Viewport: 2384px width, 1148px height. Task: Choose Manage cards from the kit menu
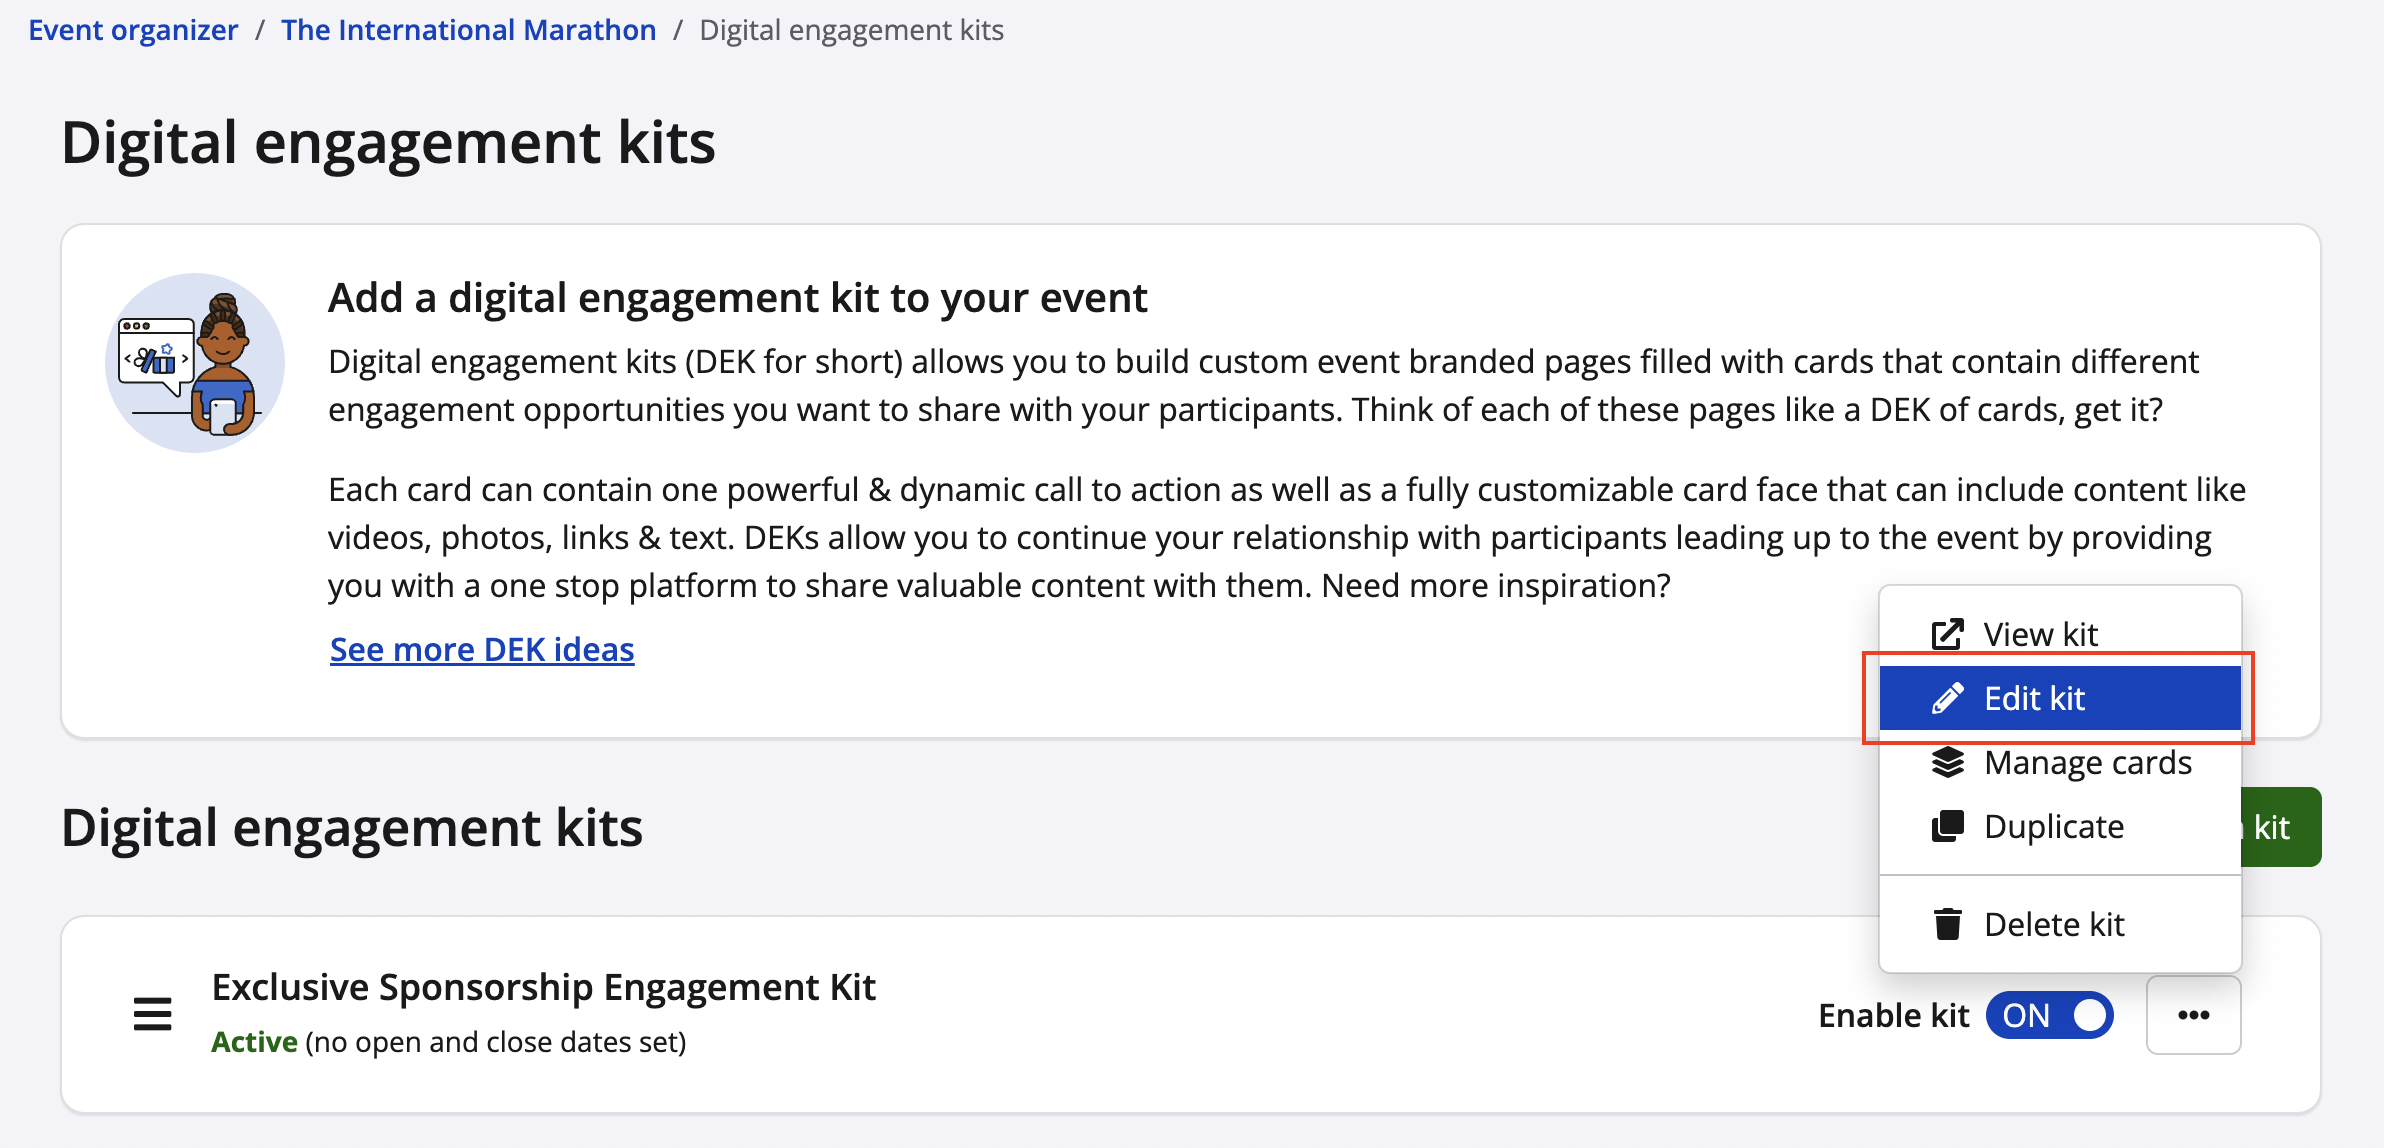[2087, 762]
